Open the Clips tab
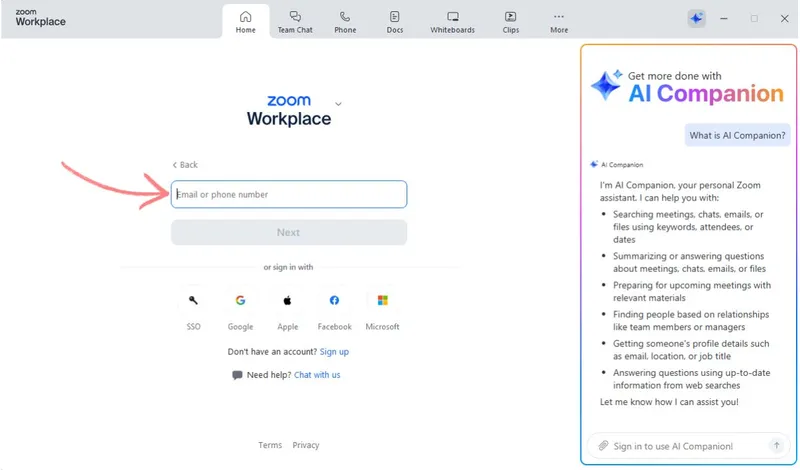The width and height of the screenshot is (800, 470). coord(510,21)
